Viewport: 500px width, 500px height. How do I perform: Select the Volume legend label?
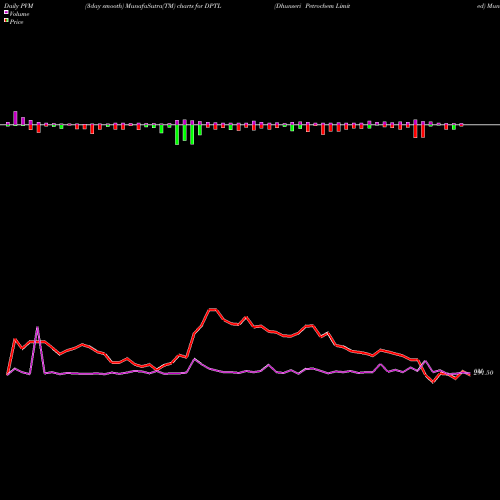(19, 14)
